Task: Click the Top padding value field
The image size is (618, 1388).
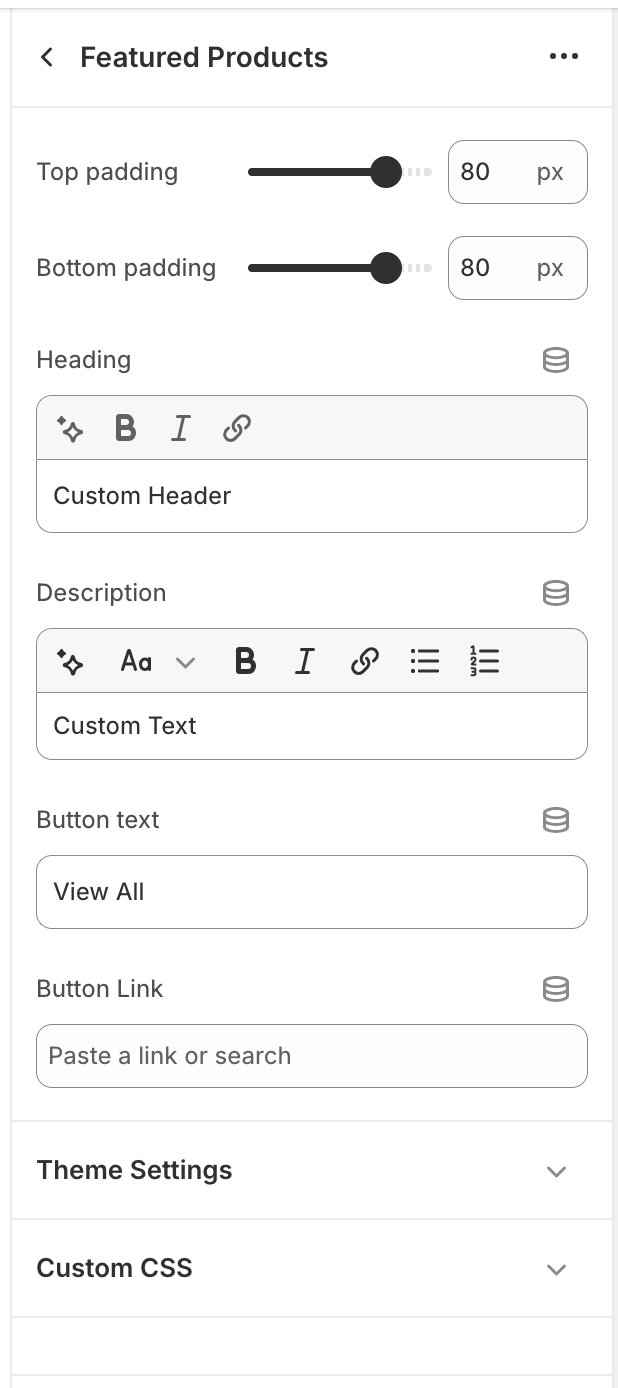Action: tap(518, 172)
